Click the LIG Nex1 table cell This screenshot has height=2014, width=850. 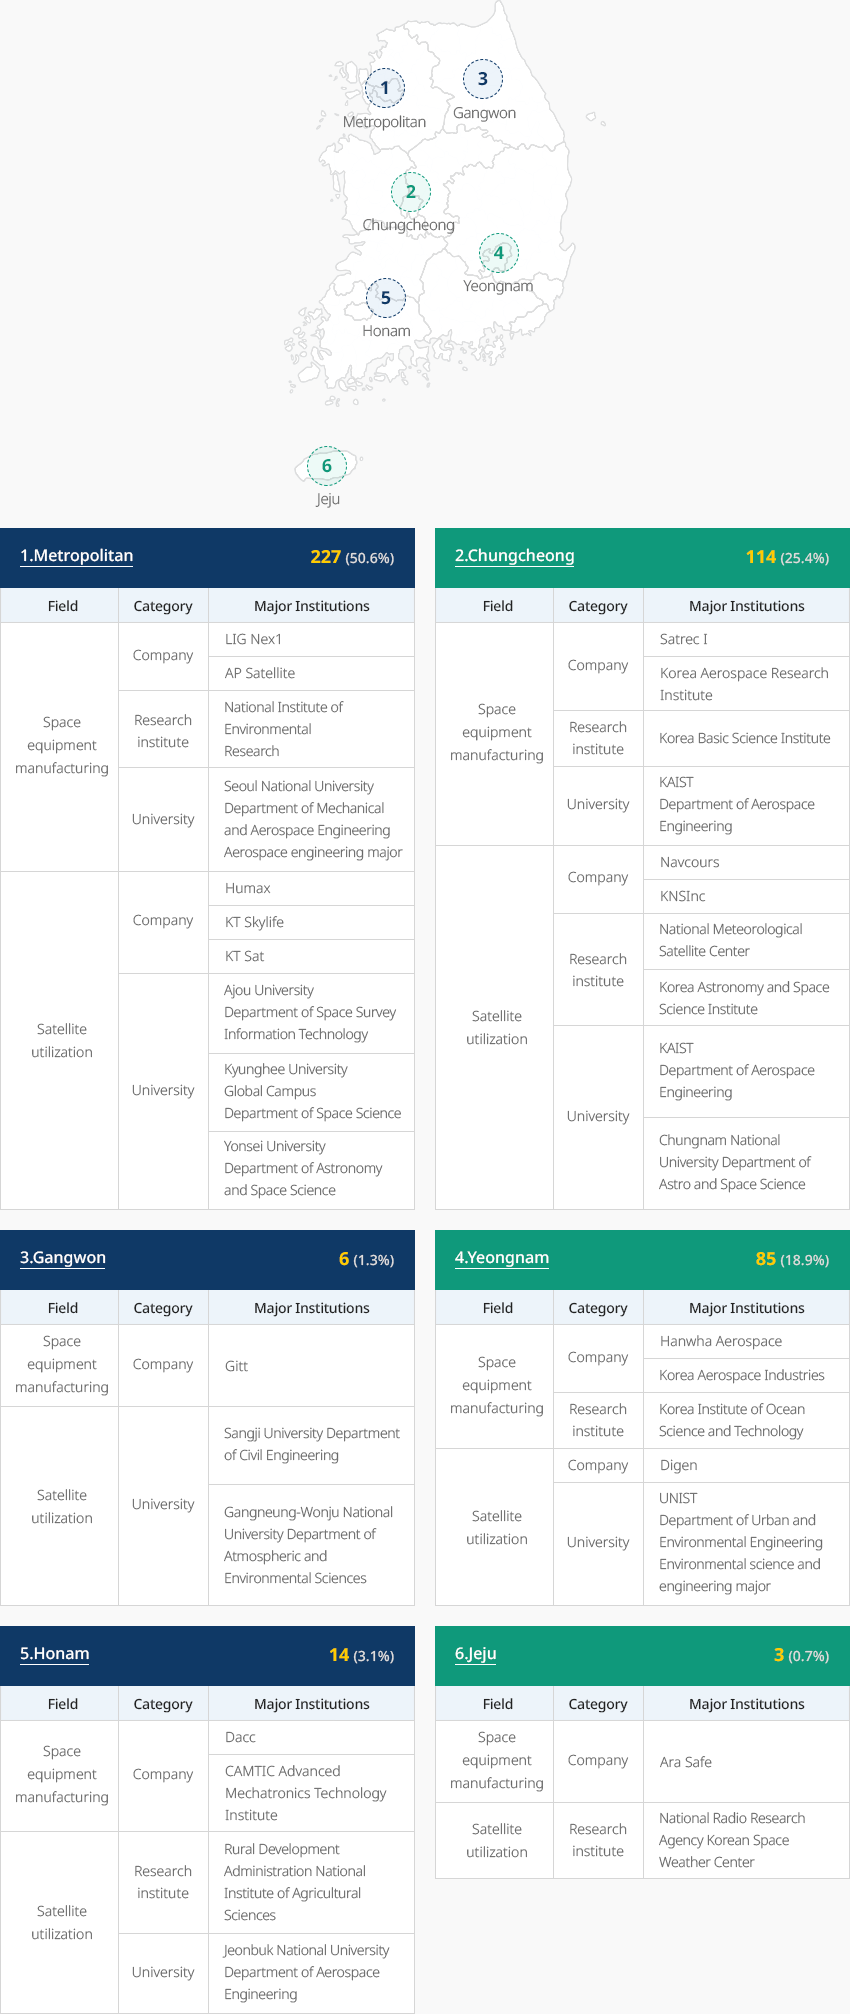(312, 640)
